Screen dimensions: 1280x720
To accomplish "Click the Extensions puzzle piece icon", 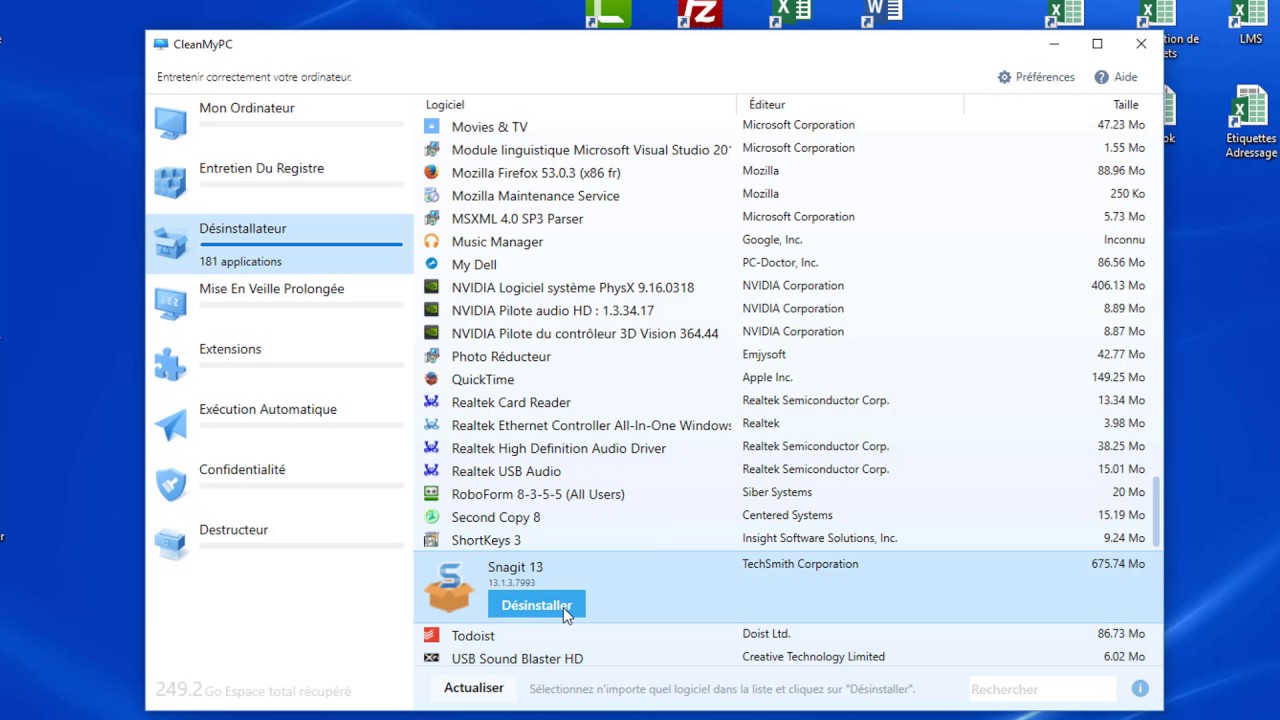I will coord(170,363).
